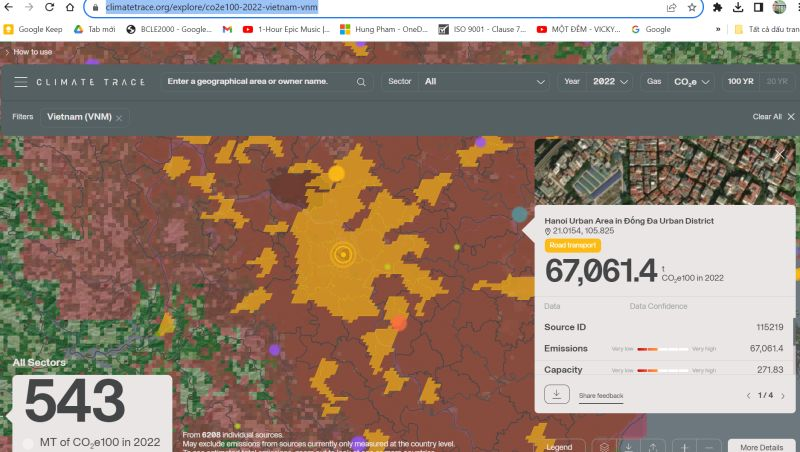Screen dimensions: 800x452
Task: Select the 100 YR warming potential
Action: (x=741, y=81)
